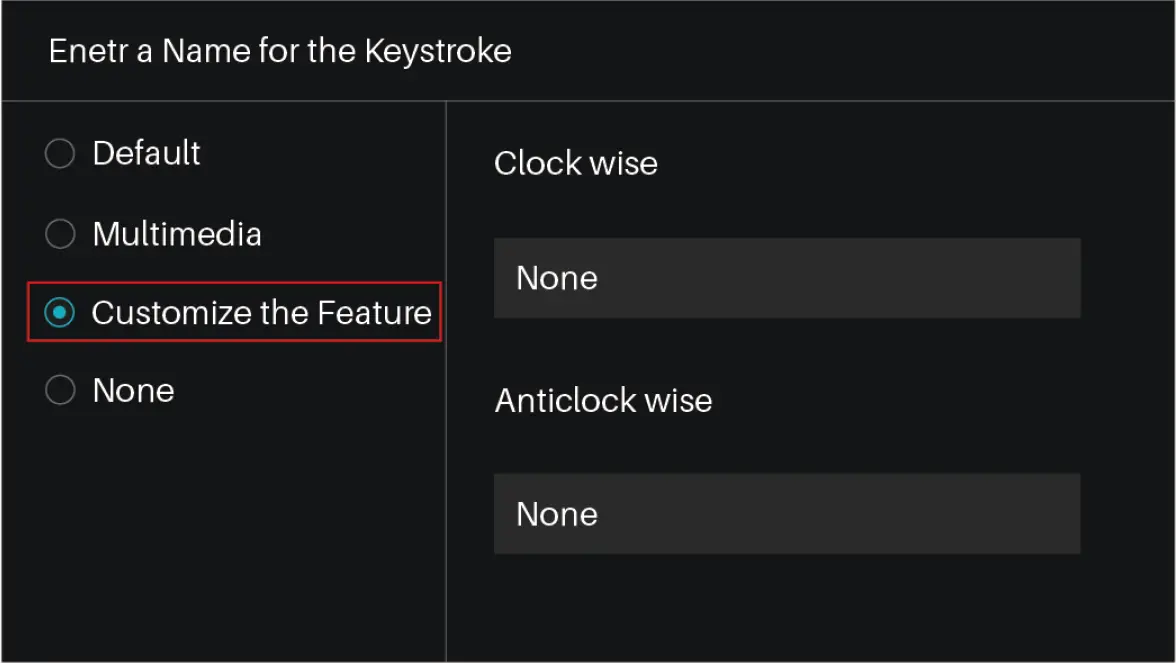
Task: Open the Anticlock wise keystroke selector
Action: pos(786,513)
